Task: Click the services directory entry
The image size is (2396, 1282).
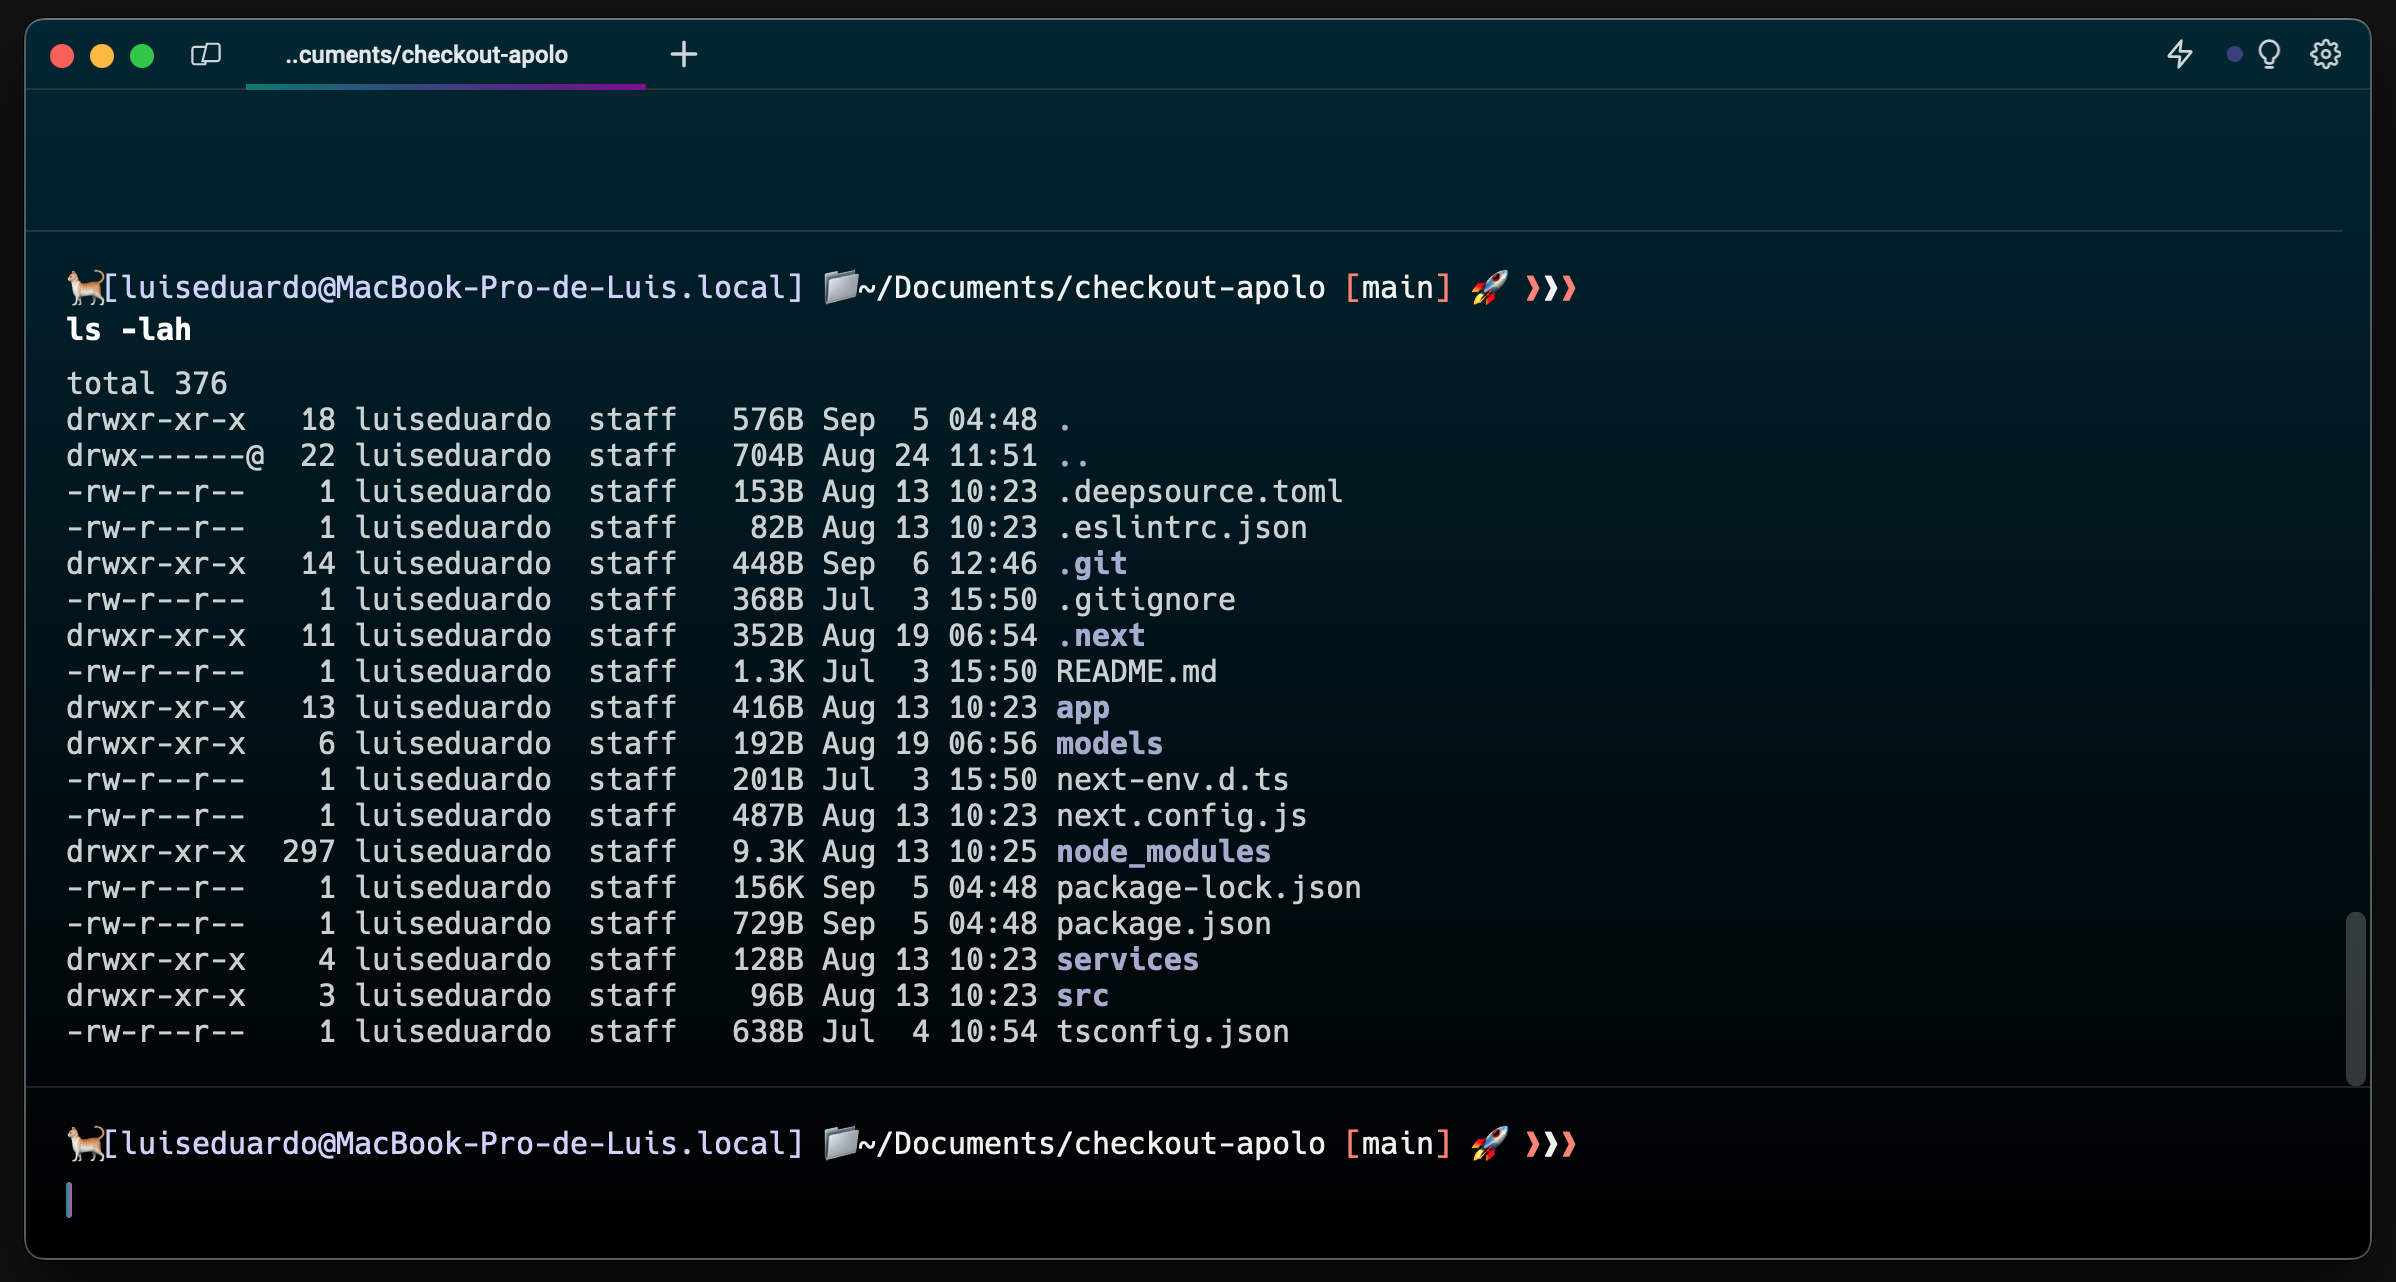Action: coord(1127,959)
